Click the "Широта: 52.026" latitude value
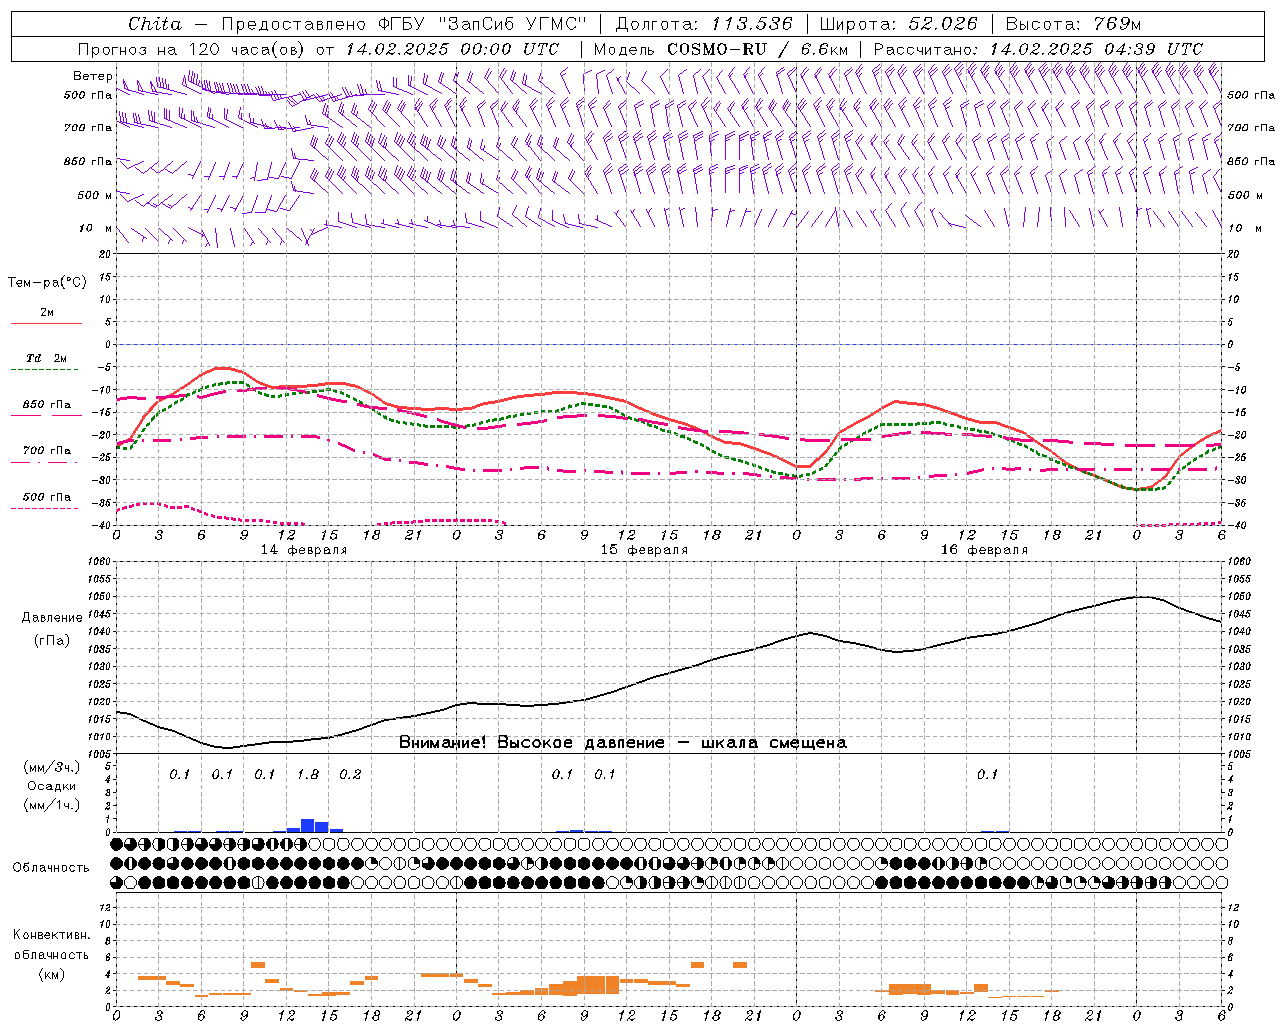This screenshot has height=1024, width=1280. click(x=898, y=24)
